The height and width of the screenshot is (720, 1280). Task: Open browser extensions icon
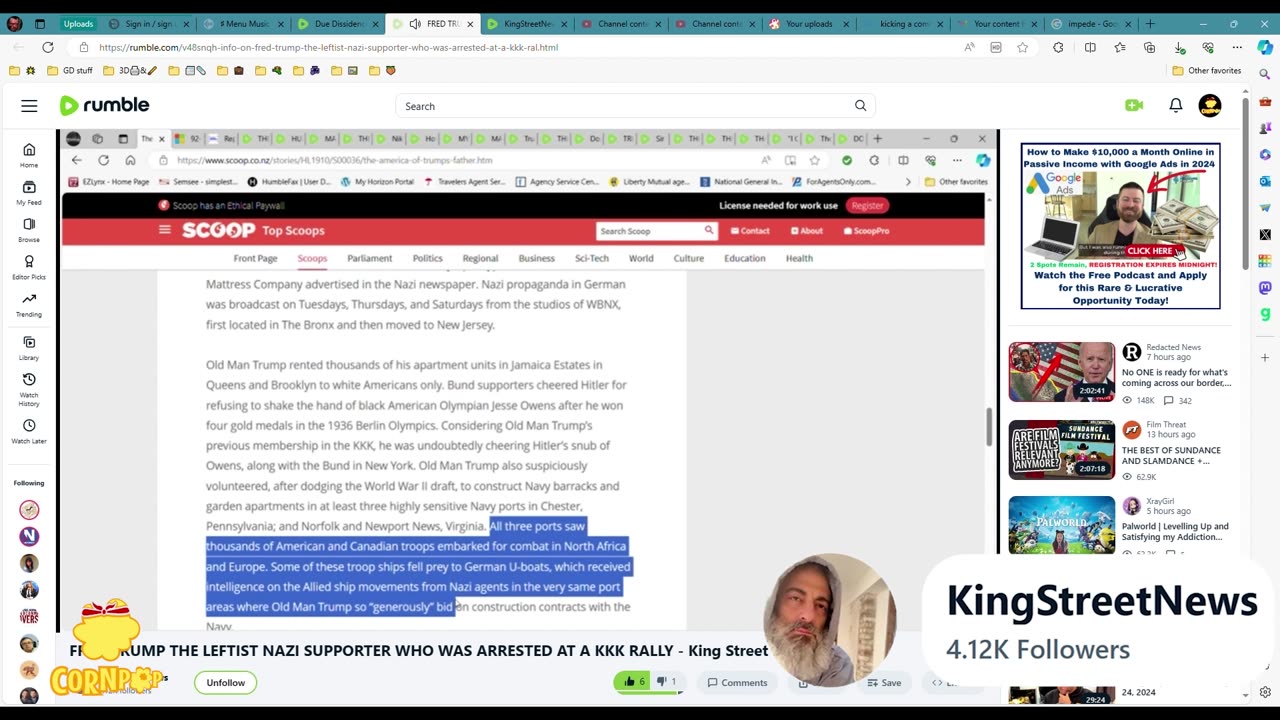pyautogui.click(x=1058, y=47)
